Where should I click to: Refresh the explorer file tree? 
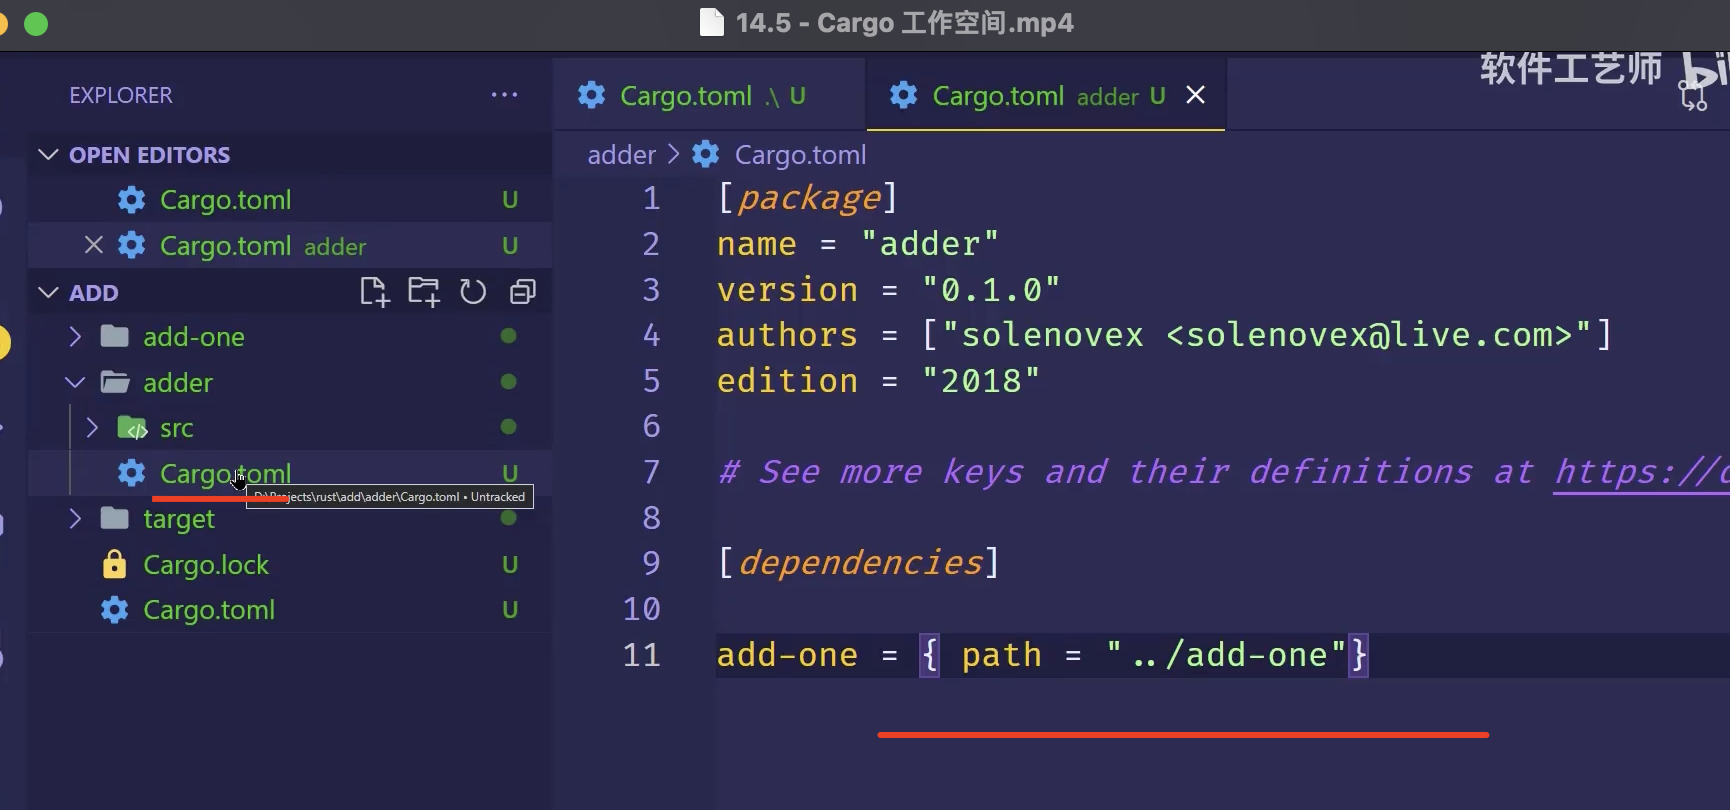pos(472,292)
